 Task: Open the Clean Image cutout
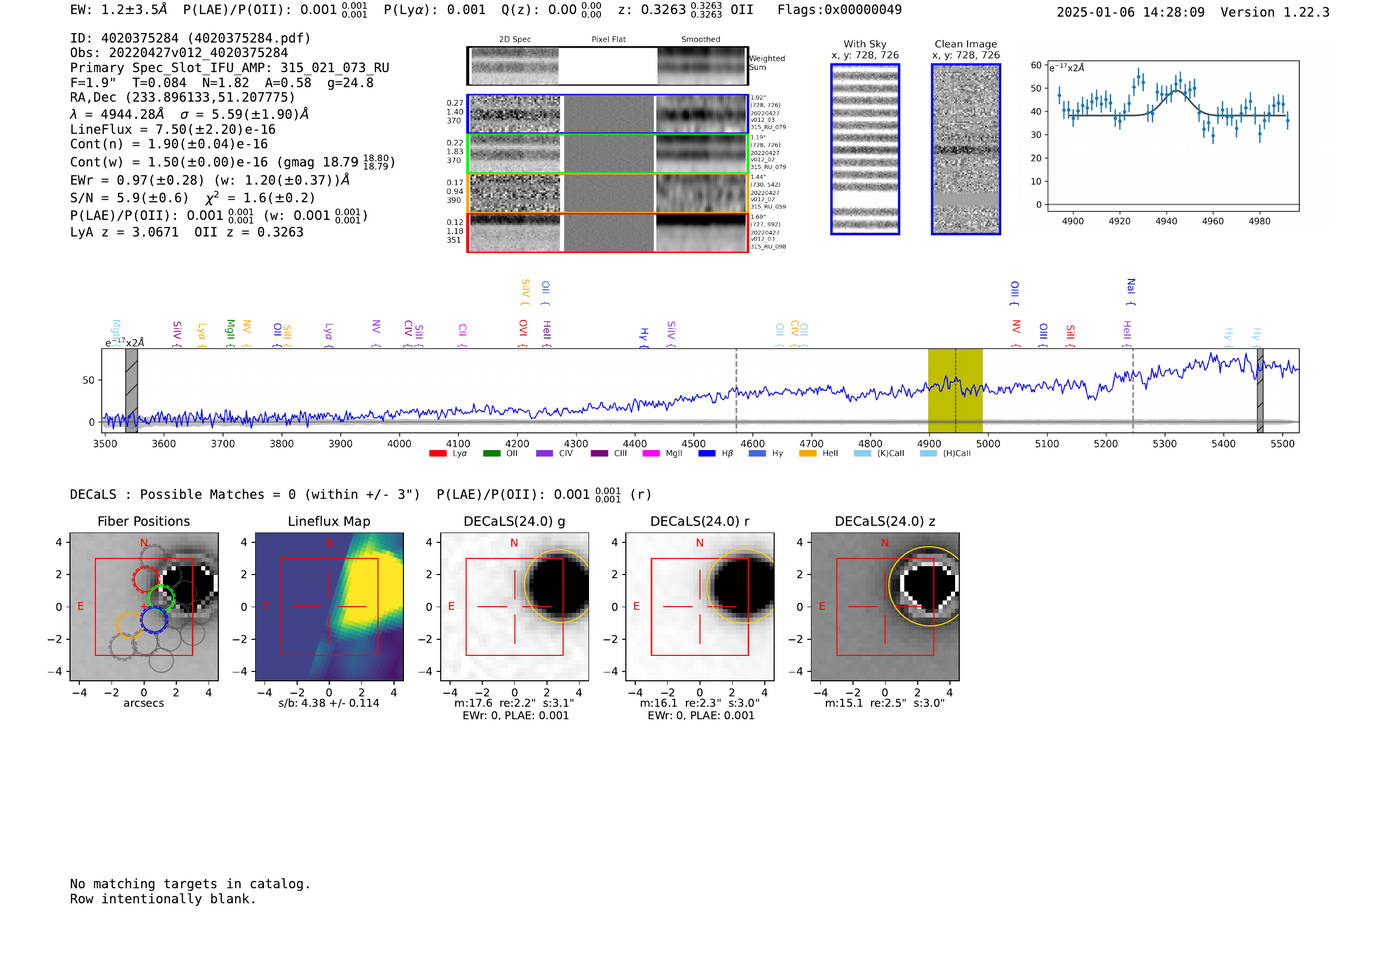click(x=966, y=149)
